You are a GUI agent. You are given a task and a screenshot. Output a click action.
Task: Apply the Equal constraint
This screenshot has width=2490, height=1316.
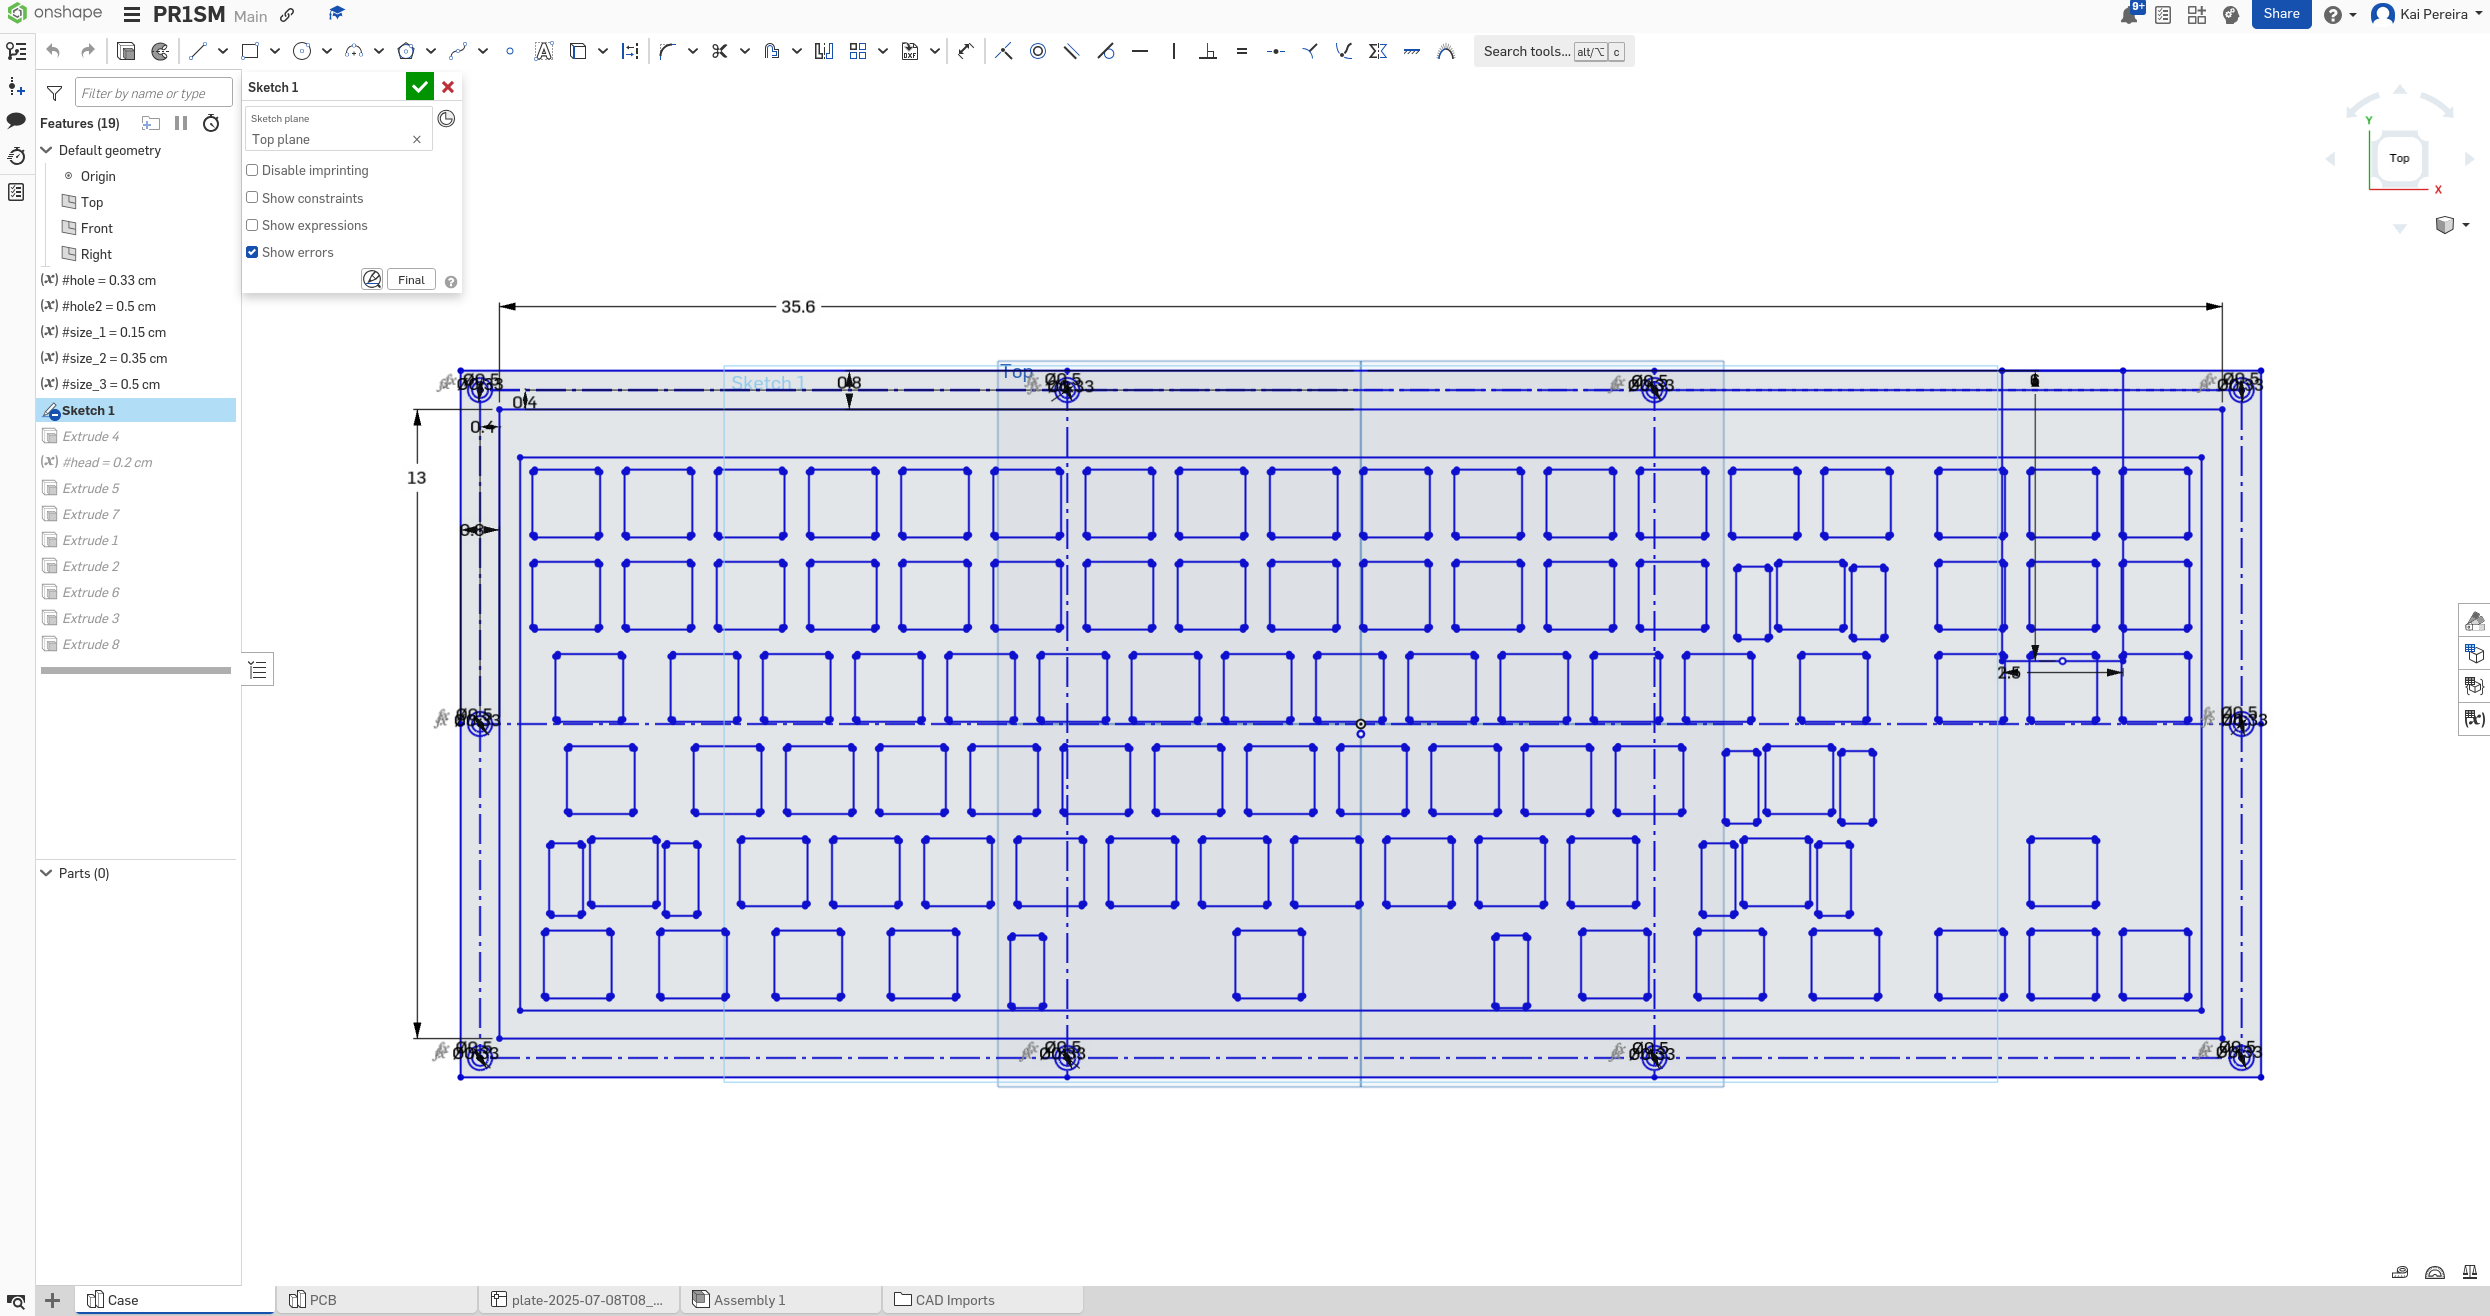click(1243, 51)
